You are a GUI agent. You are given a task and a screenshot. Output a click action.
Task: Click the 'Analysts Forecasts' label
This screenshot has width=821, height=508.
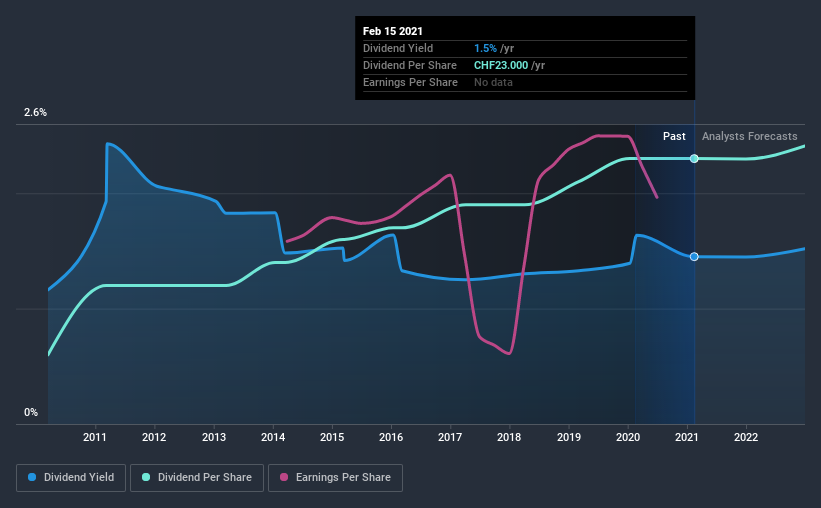pos(749,136)
